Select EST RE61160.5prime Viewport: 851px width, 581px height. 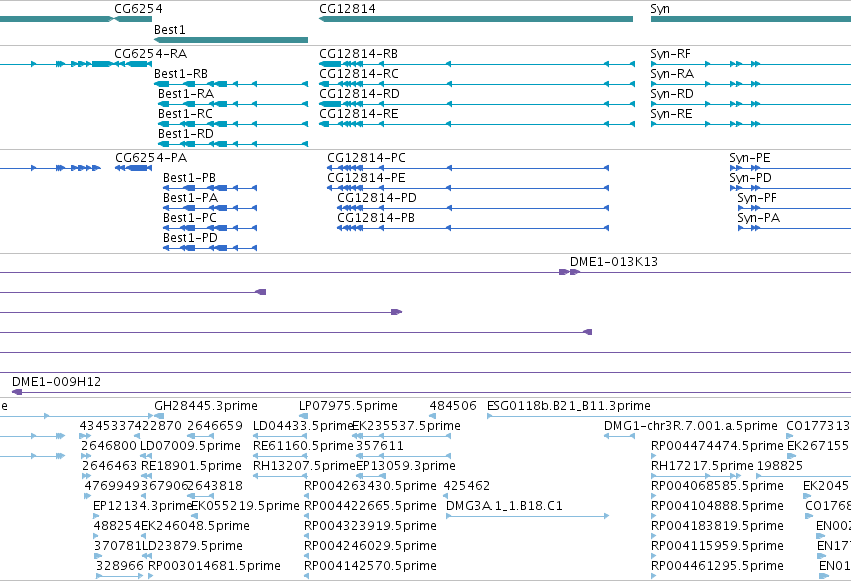click(303, 446)
